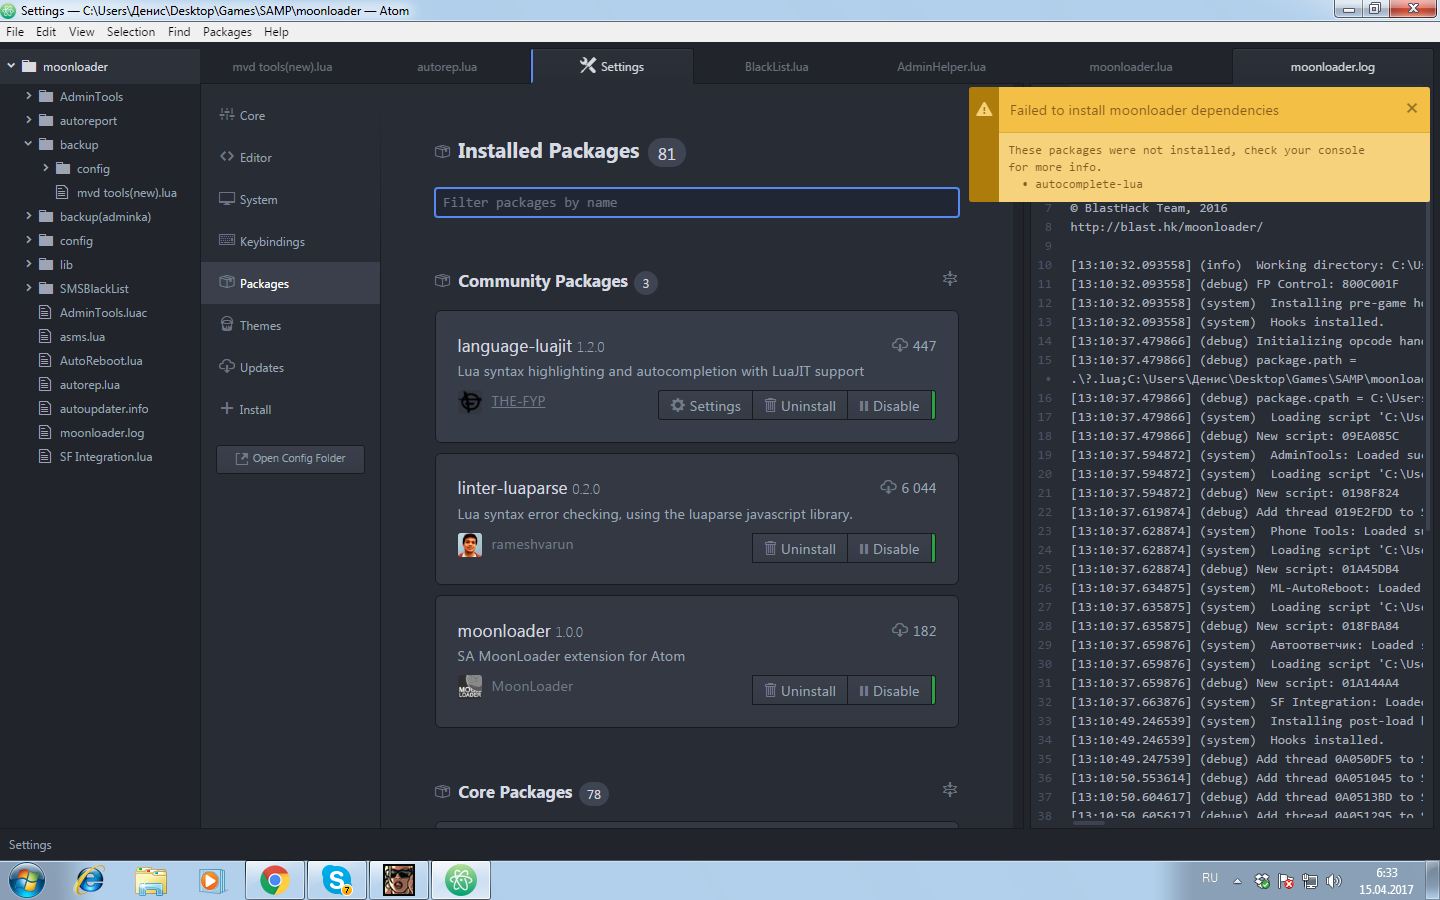Select the Packages settings section
This screenshot has height=900, width=1440.
tap(290, 284)
